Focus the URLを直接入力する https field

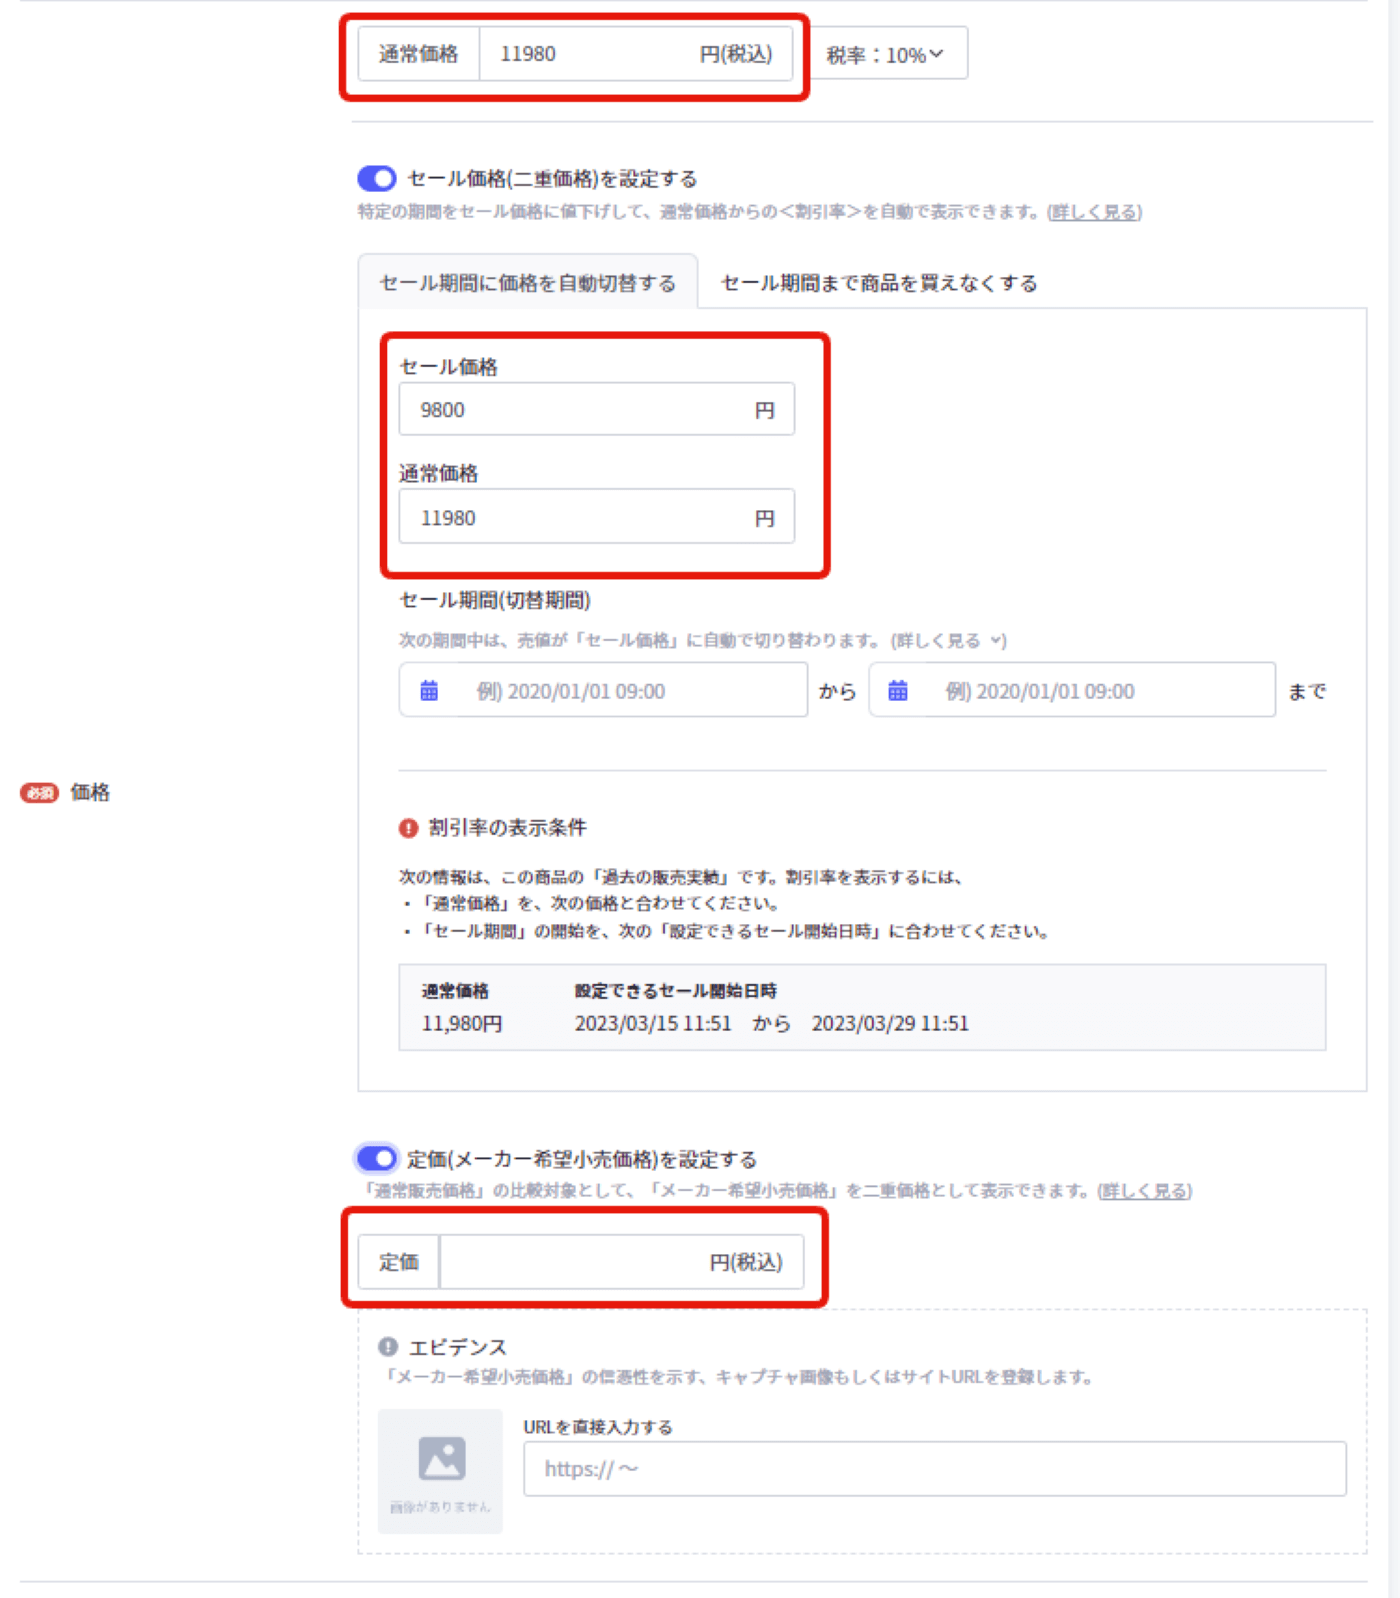click(x=935, y=1469)
